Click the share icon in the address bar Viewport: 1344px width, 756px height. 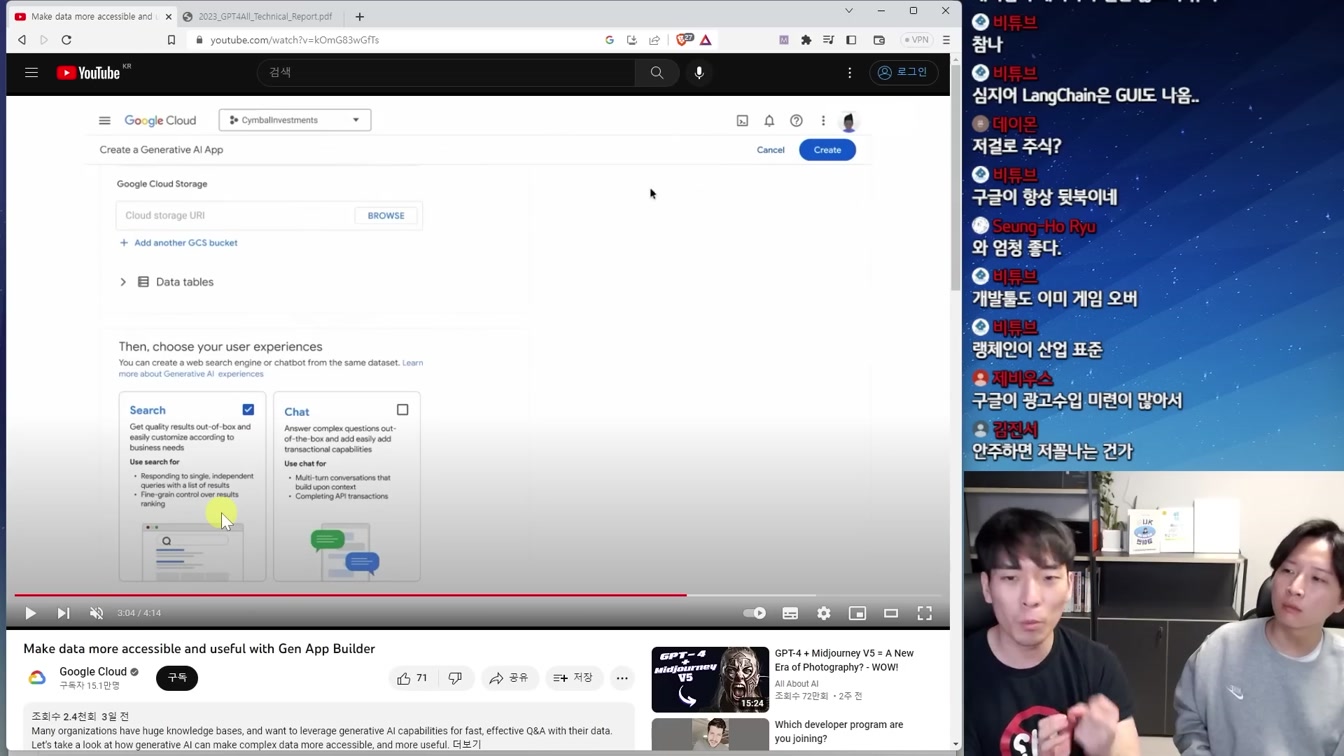pyautogui.click(x=654, y=40)
